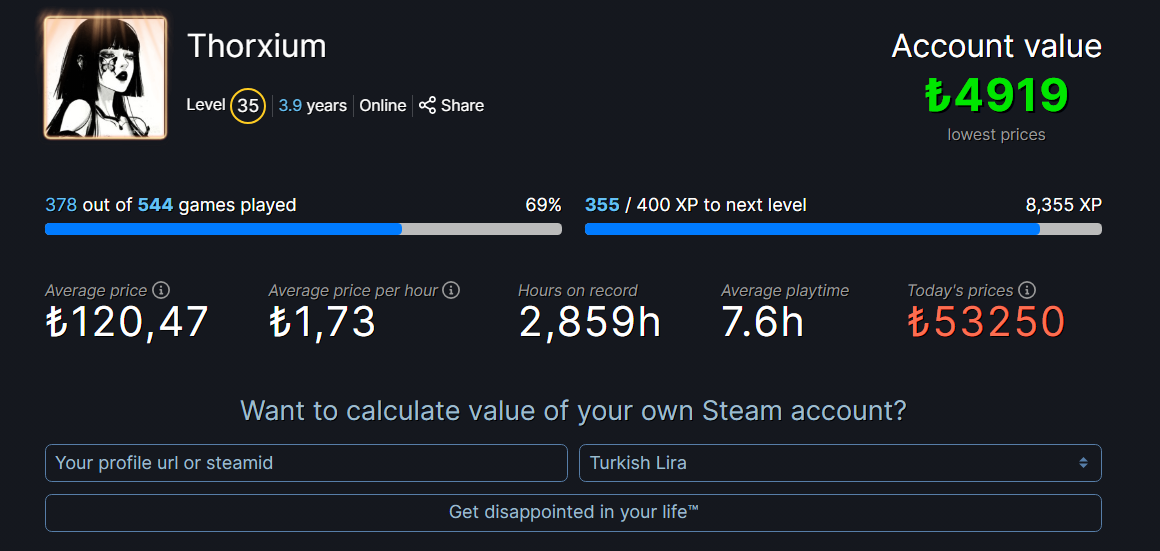Click the Share link text
This screenshot has height=551, width=1160.
pyautogui.click(x=462, y=105)
